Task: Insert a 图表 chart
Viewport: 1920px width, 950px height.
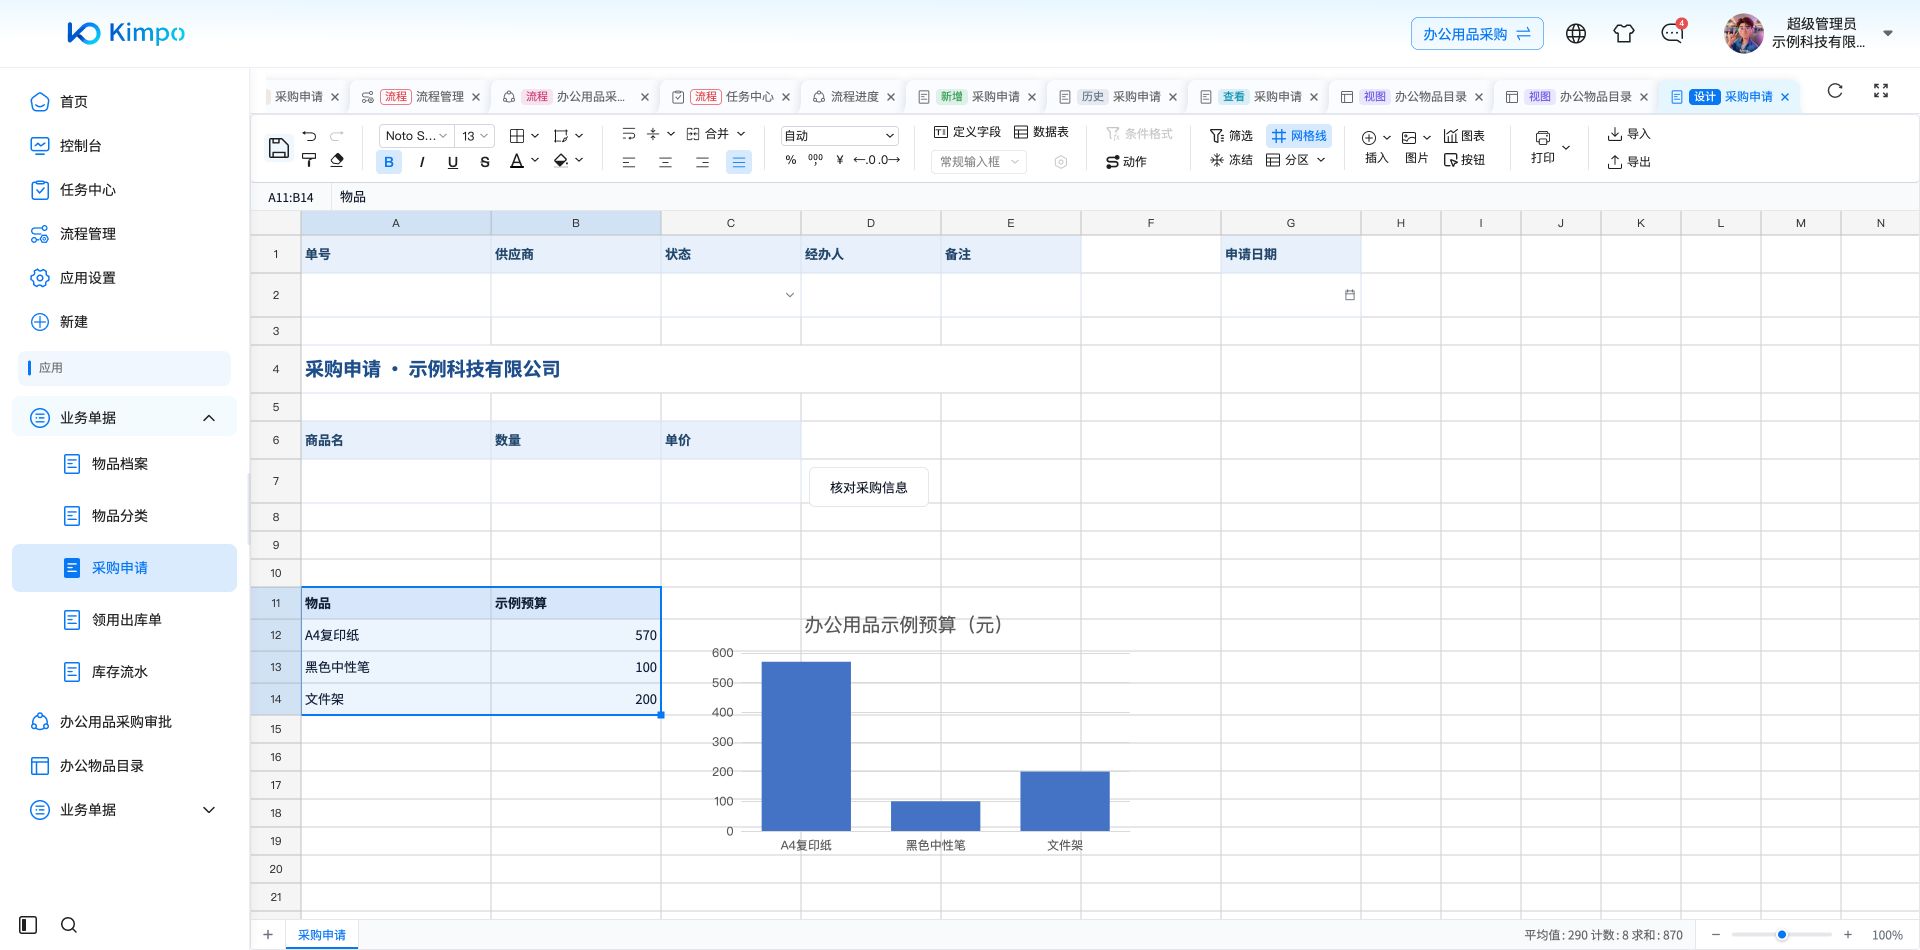Action: pos(1464,135)
